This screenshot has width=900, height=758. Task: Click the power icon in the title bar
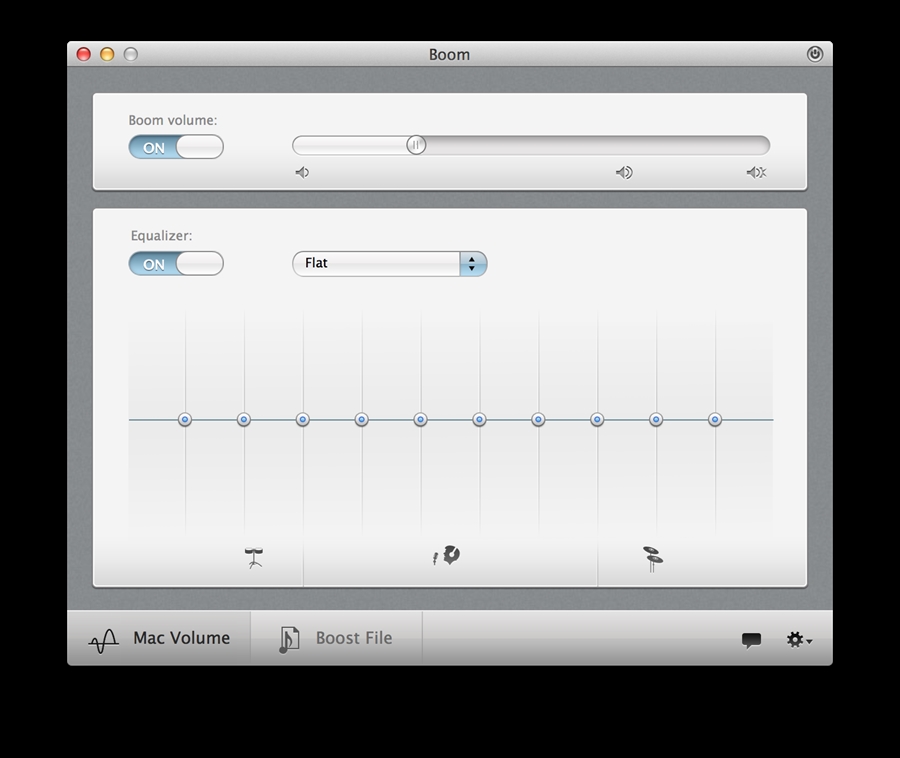[x=814, y=54]
